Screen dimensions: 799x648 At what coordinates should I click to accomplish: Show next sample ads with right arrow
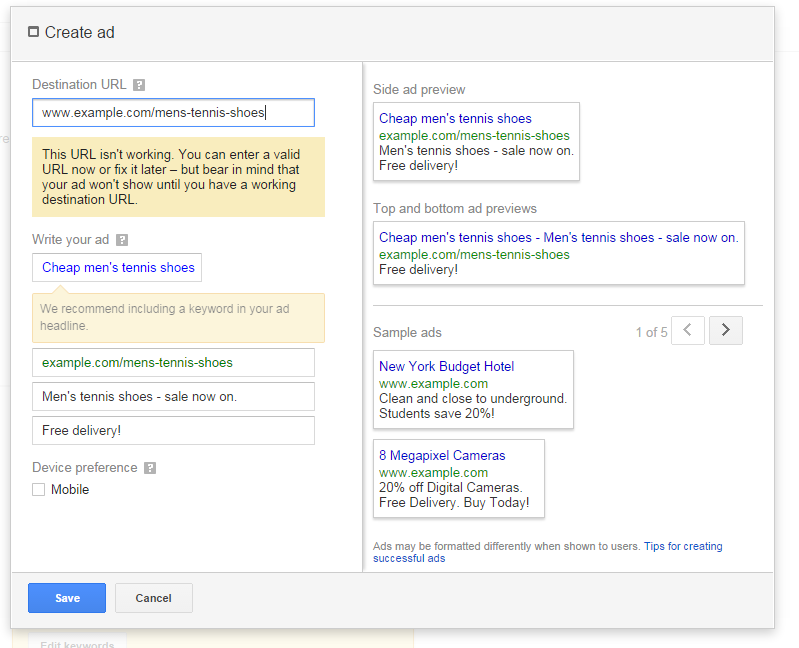coord(726,331)
